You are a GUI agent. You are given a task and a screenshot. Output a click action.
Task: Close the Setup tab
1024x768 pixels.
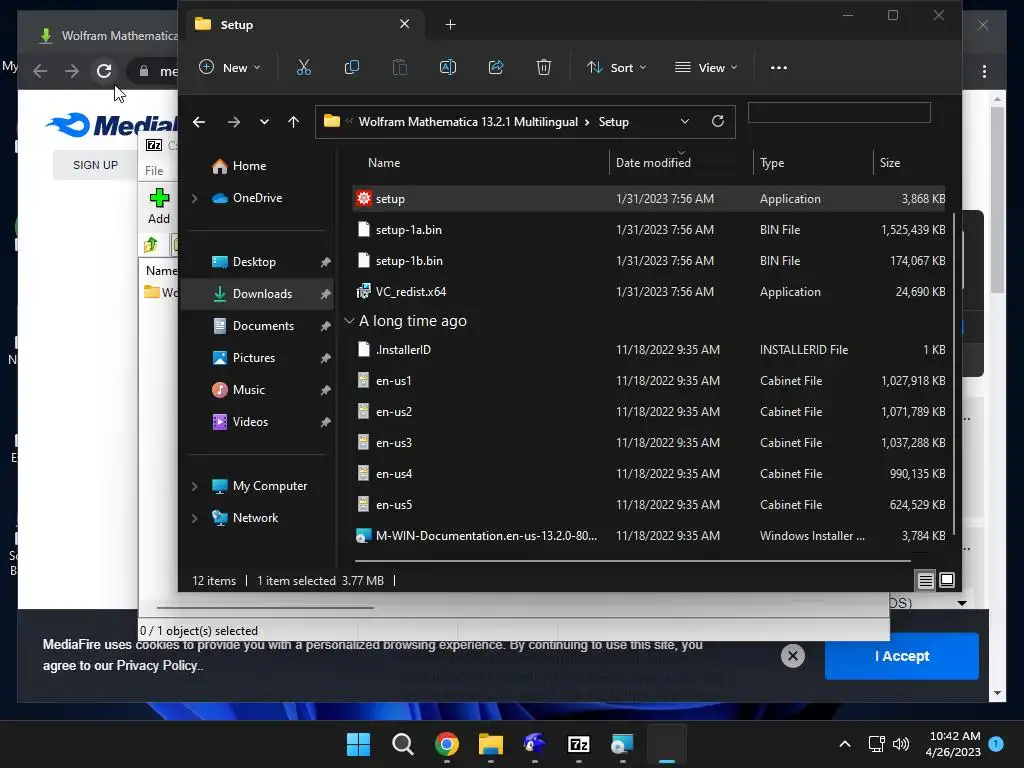tap(404, 24)
